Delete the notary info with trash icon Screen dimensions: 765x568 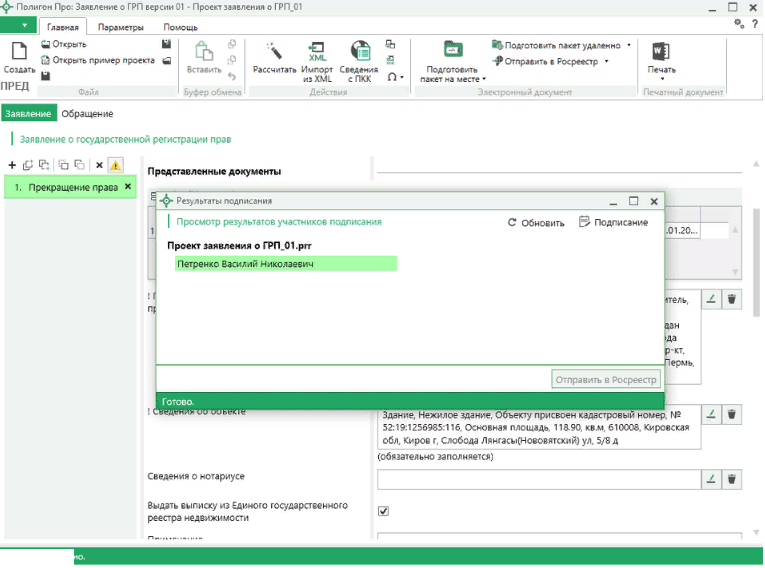[732, 479]
